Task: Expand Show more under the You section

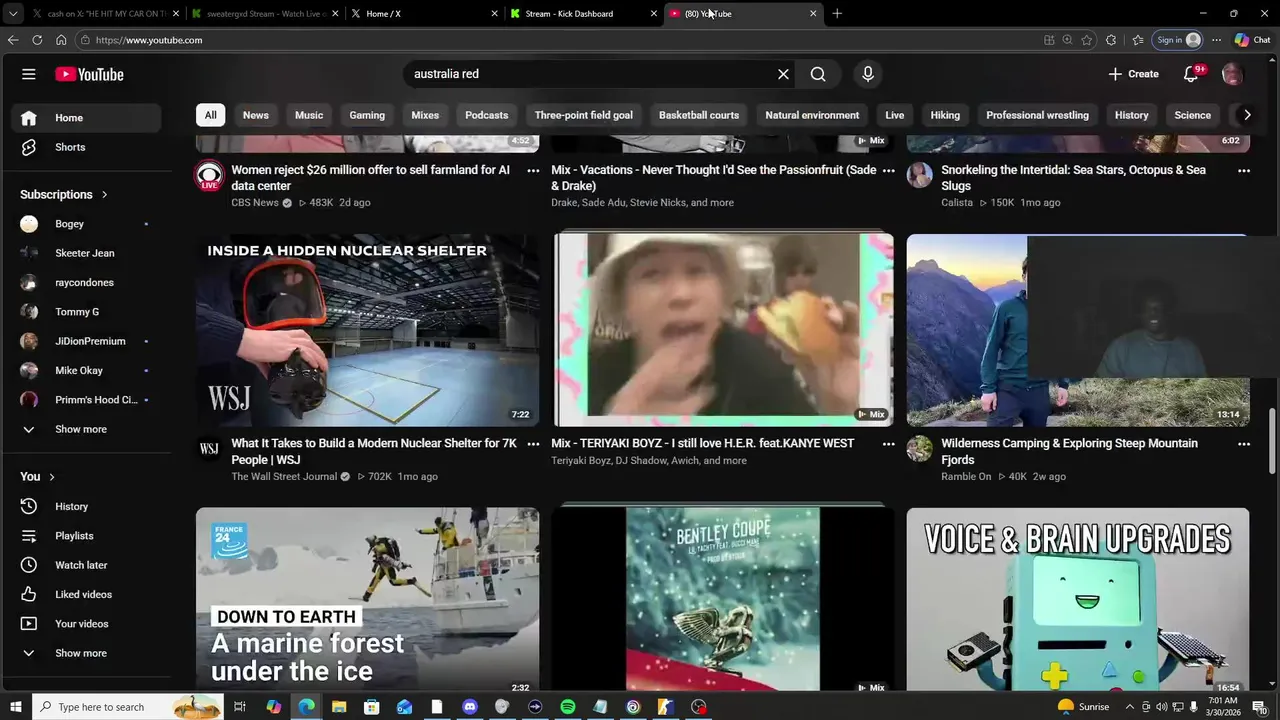Action: 86,653
